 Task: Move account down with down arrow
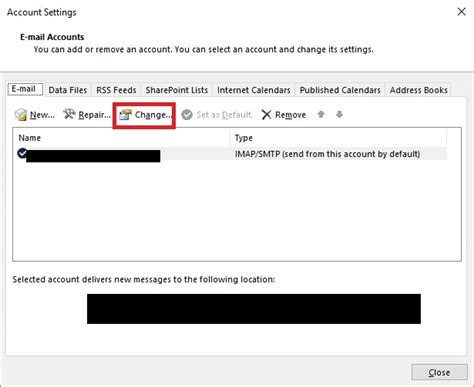point(339,114)
